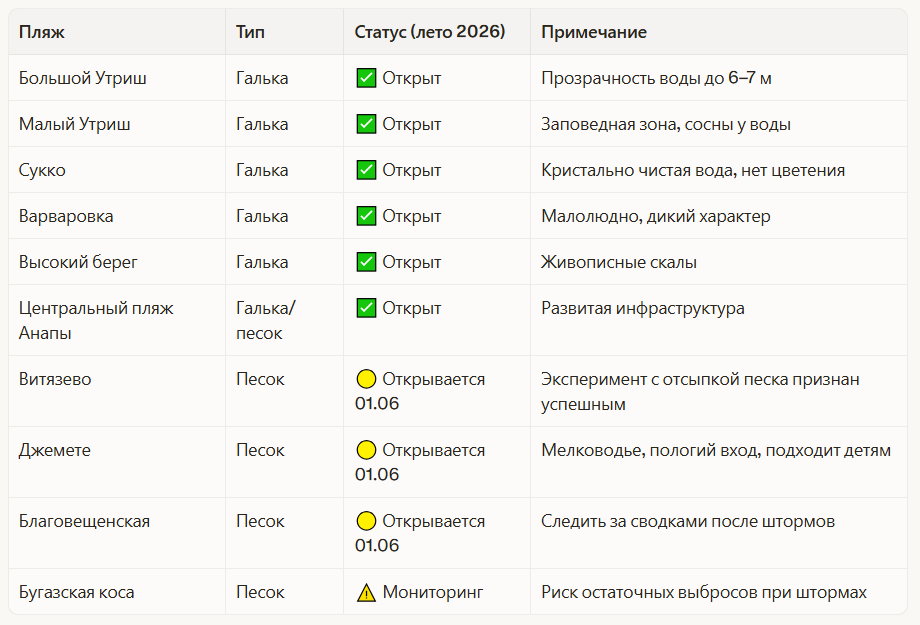Click green checkmark icon in Большой Утриш row
The image size is (920, 625).
point(366,78)
